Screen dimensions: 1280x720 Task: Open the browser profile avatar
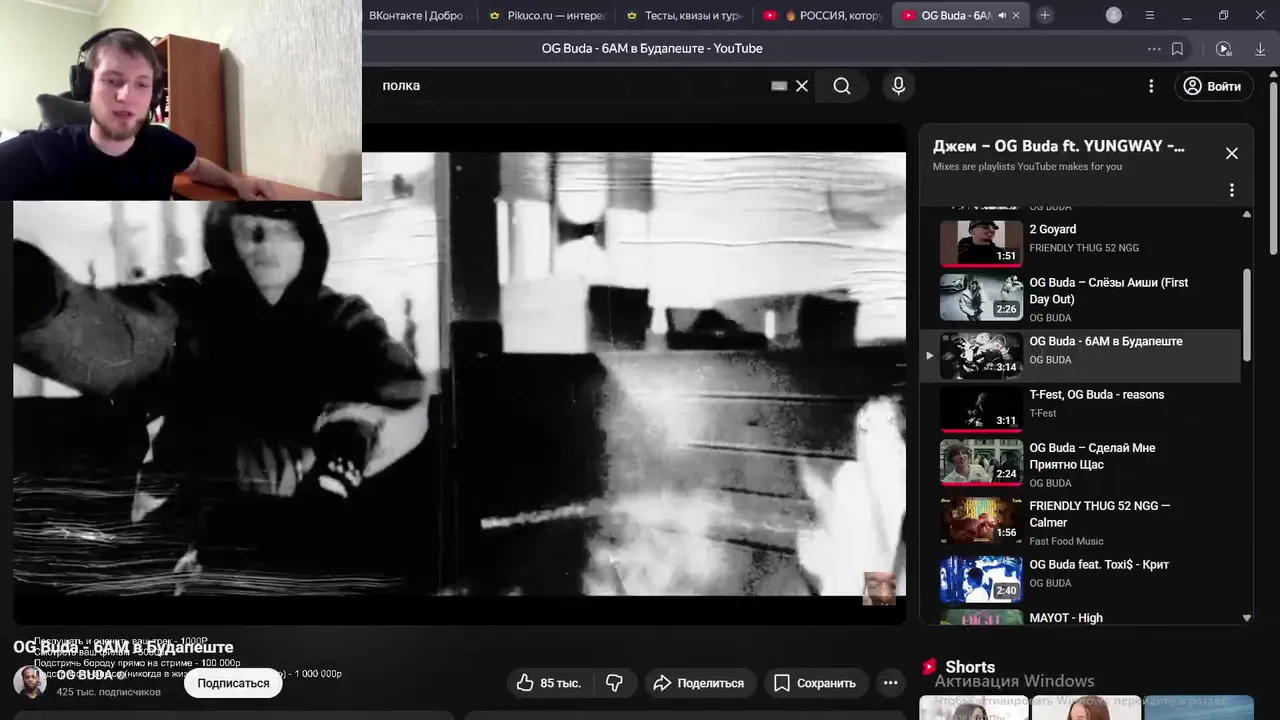pyautogui.click(x=1114, y=15)
